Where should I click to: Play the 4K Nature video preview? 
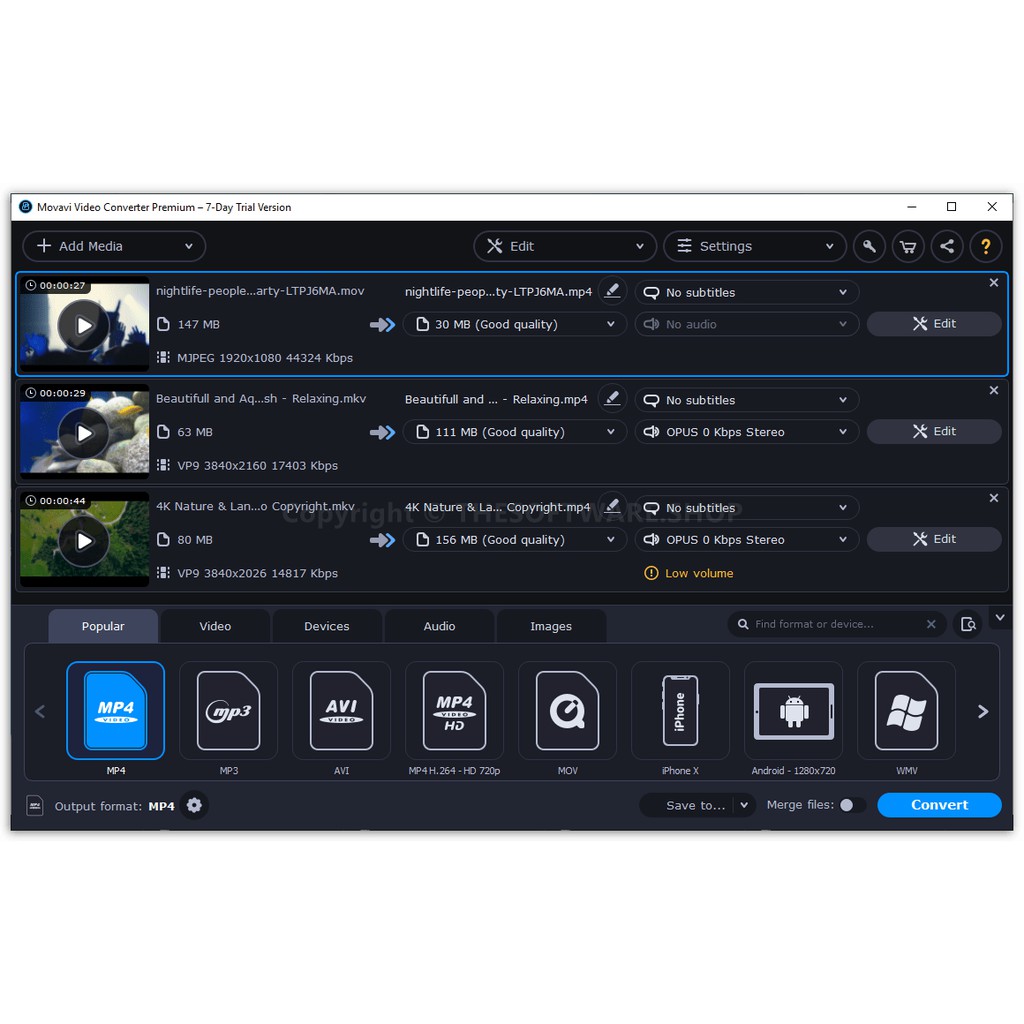(x=84, y=541)
